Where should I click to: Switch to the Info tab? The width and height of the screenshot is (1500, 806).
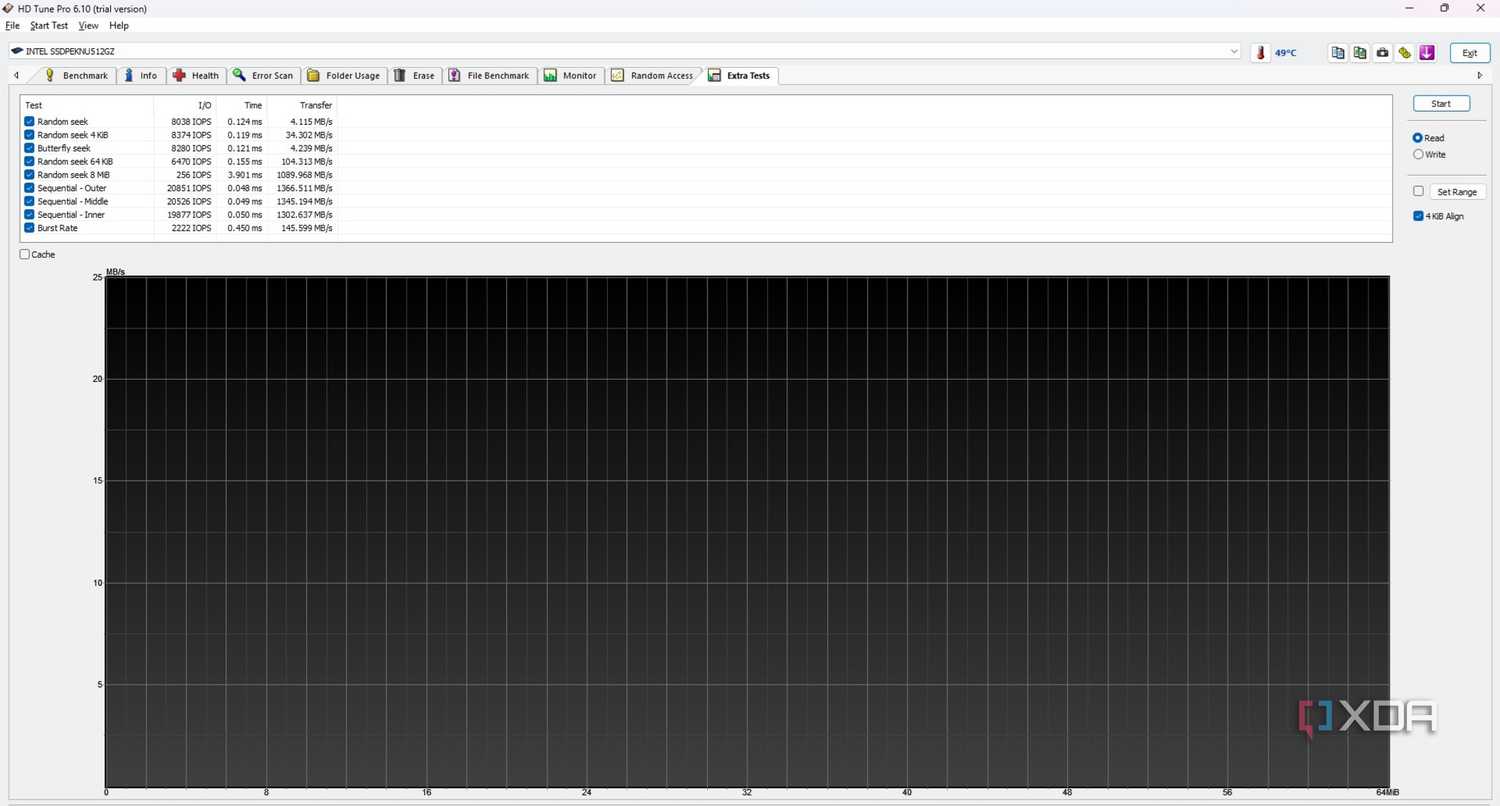tap(140, 75)
